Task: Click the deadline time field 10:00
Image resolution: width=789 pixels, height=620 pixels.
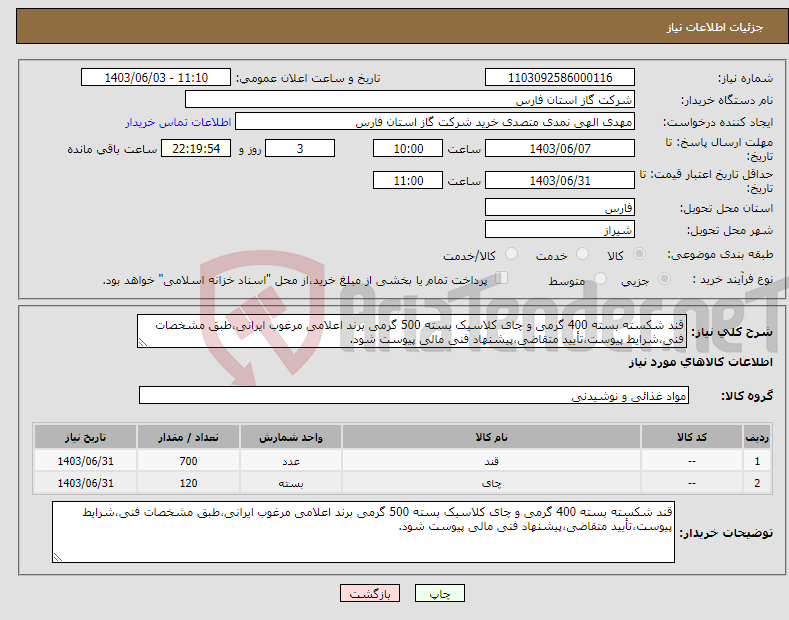Action: pyautogui.click(x=408, y=148)
